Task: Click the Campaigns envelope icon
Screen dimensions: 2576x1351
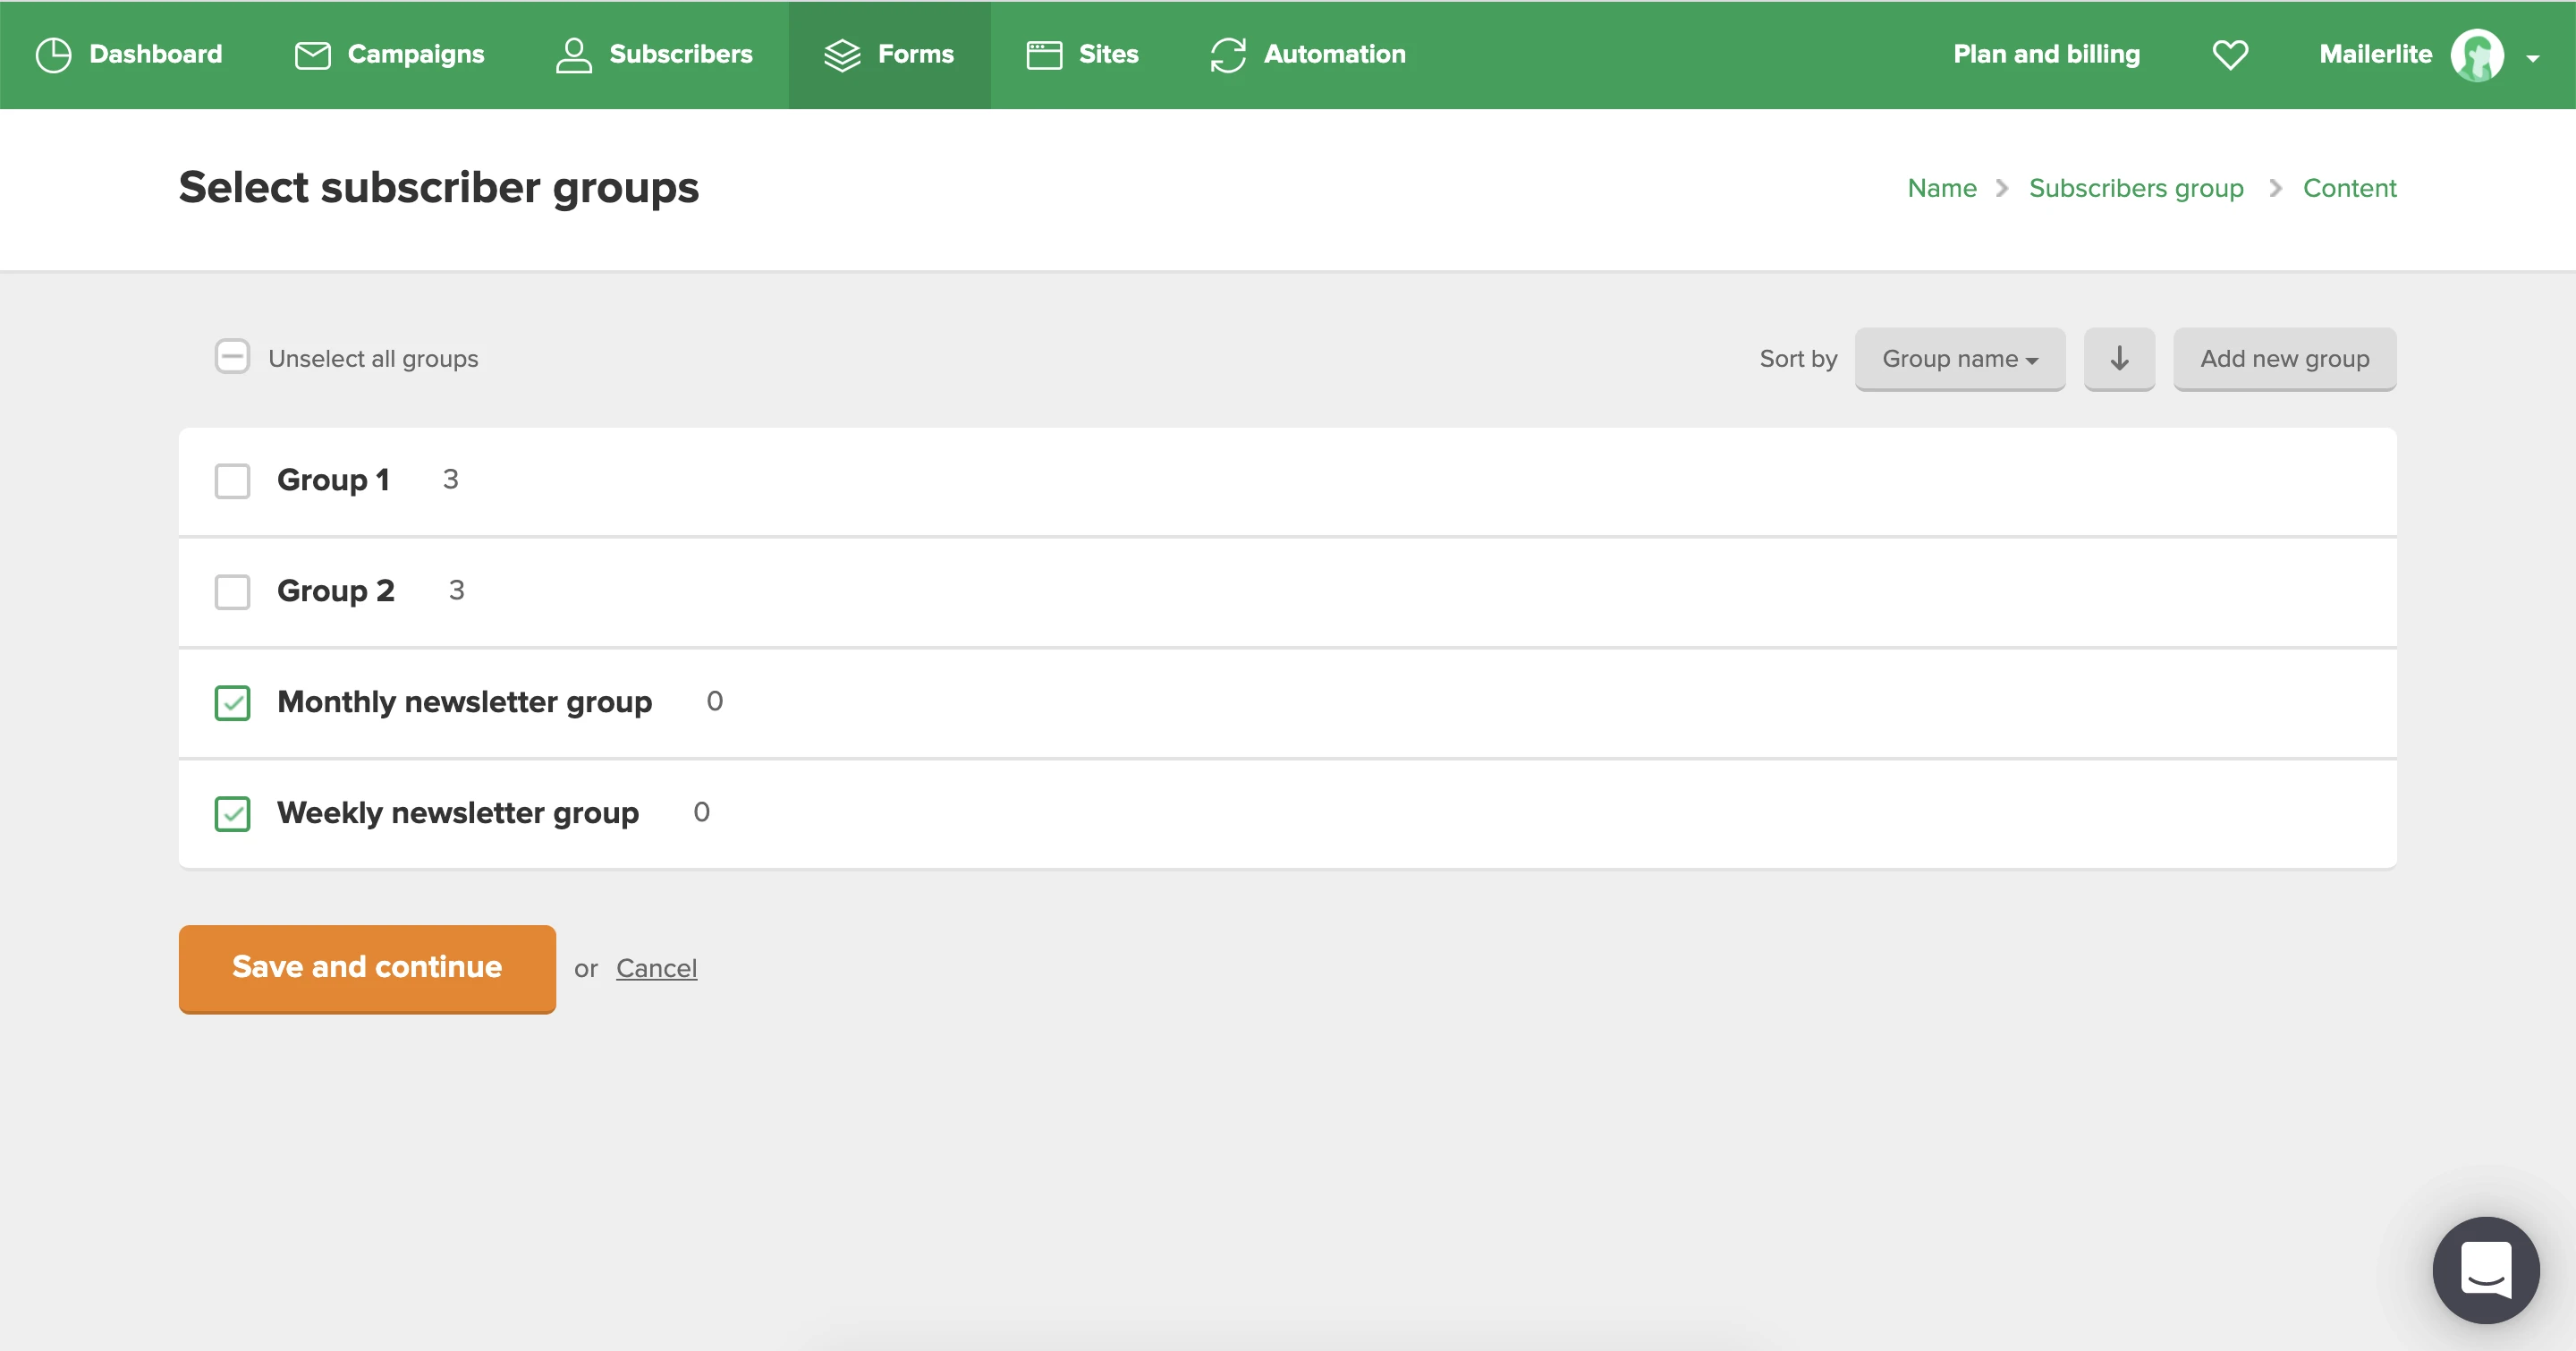Action: pos(312,55)
